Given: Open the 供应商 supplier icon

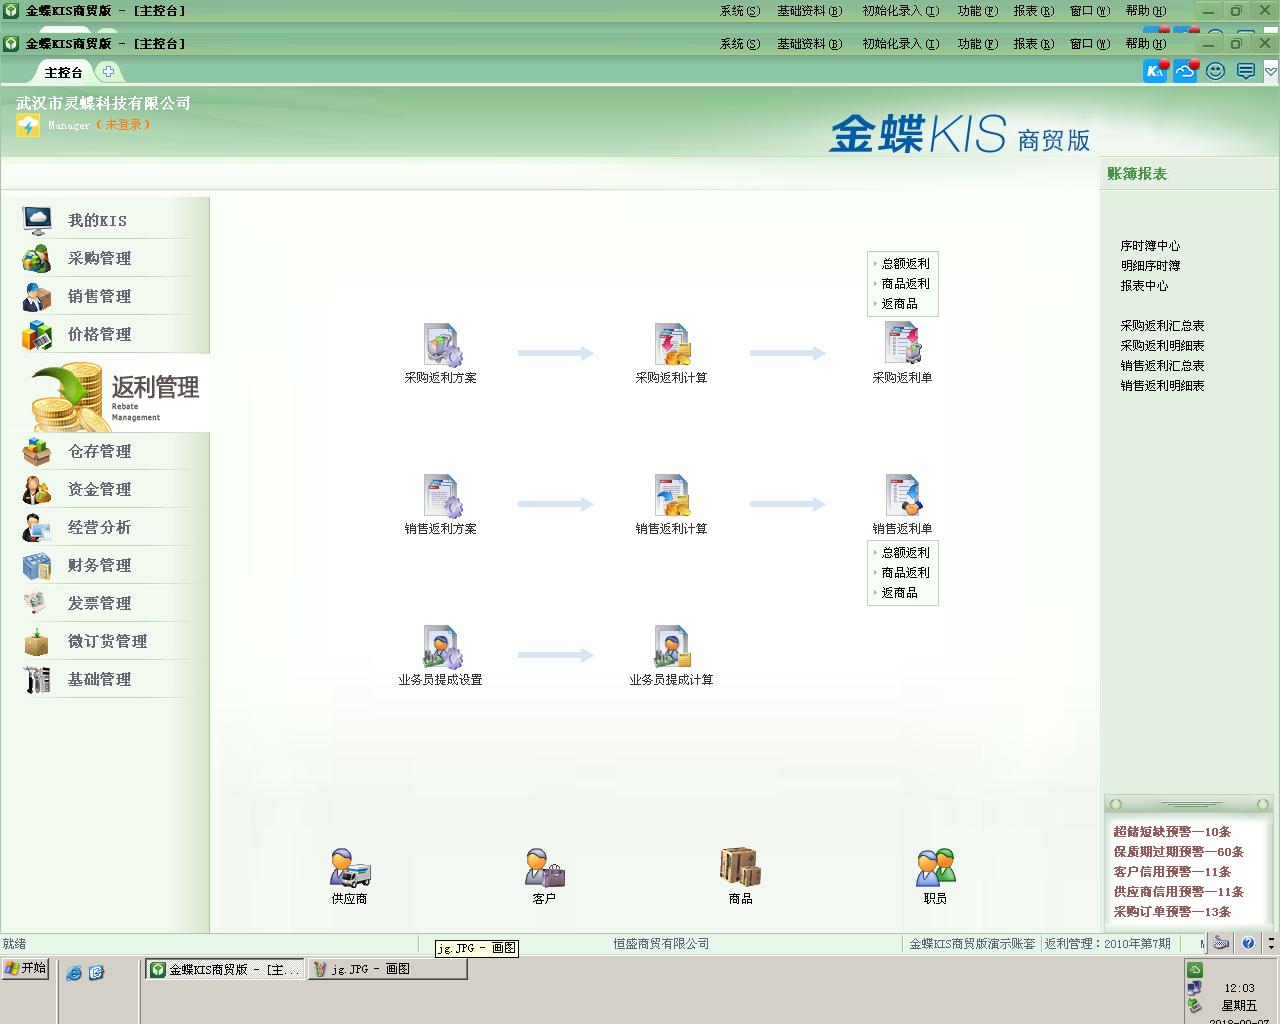Looking at the screenshot, I should pos(350,867).
